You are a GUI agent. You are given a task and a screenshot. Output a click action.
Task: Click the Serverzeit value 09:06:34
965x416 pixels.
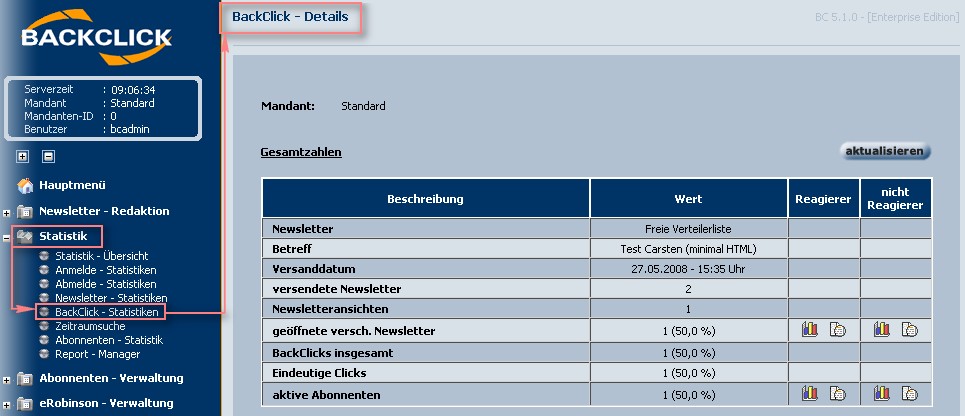(x=134, y=90)
